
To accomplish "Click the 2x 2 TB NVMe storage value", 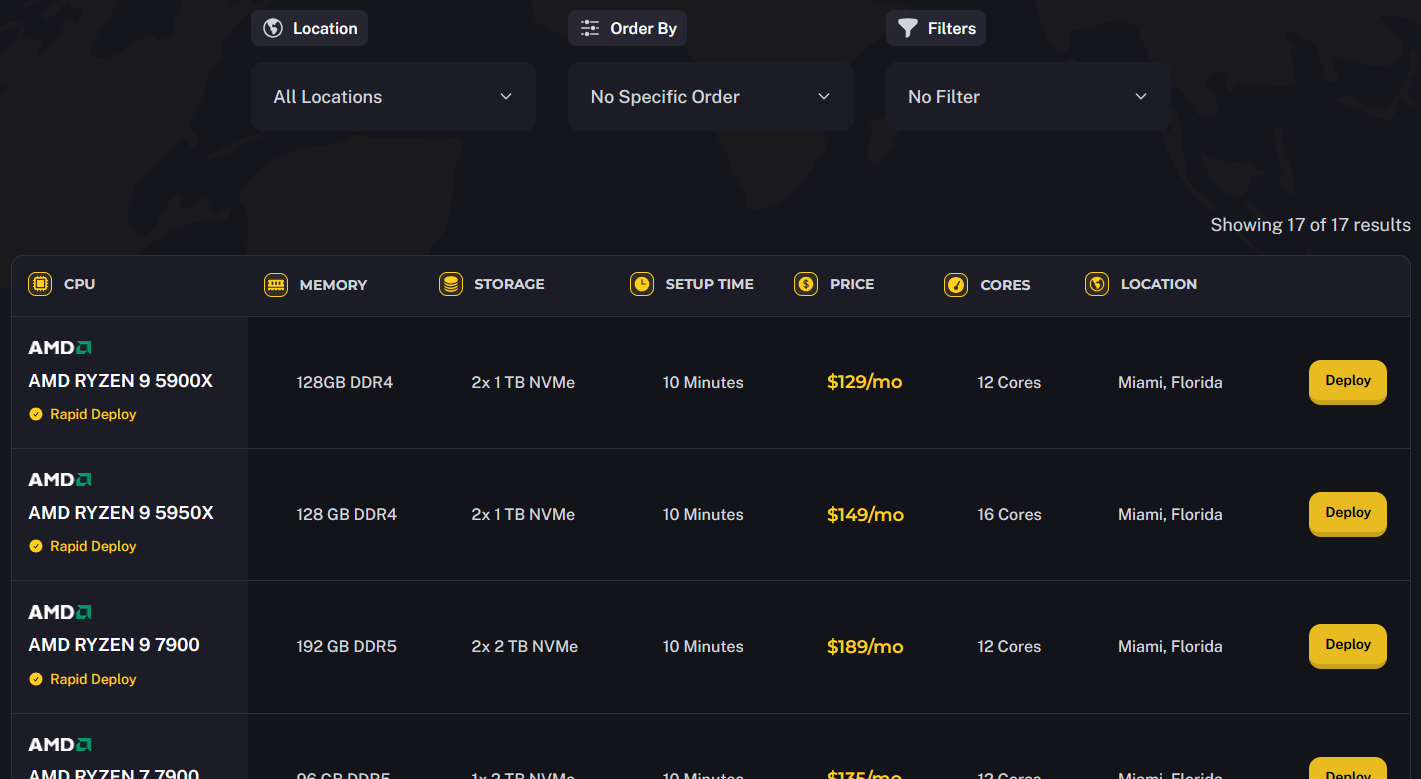I will 525,646.
